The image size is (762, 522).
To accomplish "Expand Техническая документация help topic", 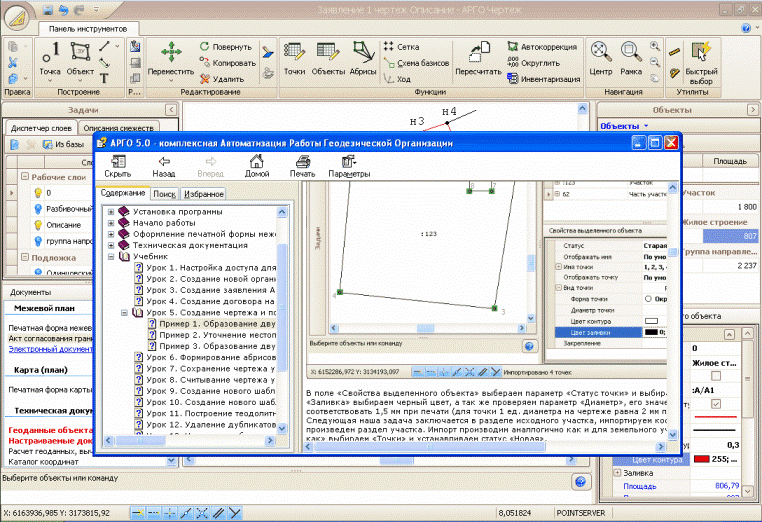I will 111,245.
